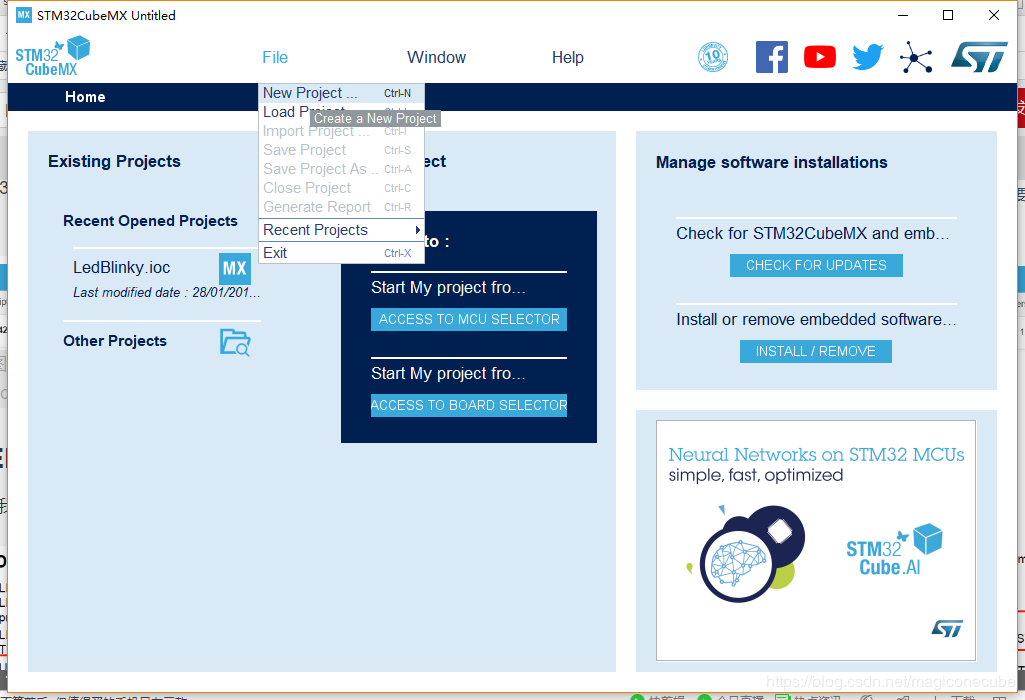1025x700 pixels.
Task: Click ACCESS TO MCU SELECTOR button
Action: coord(469,319)
